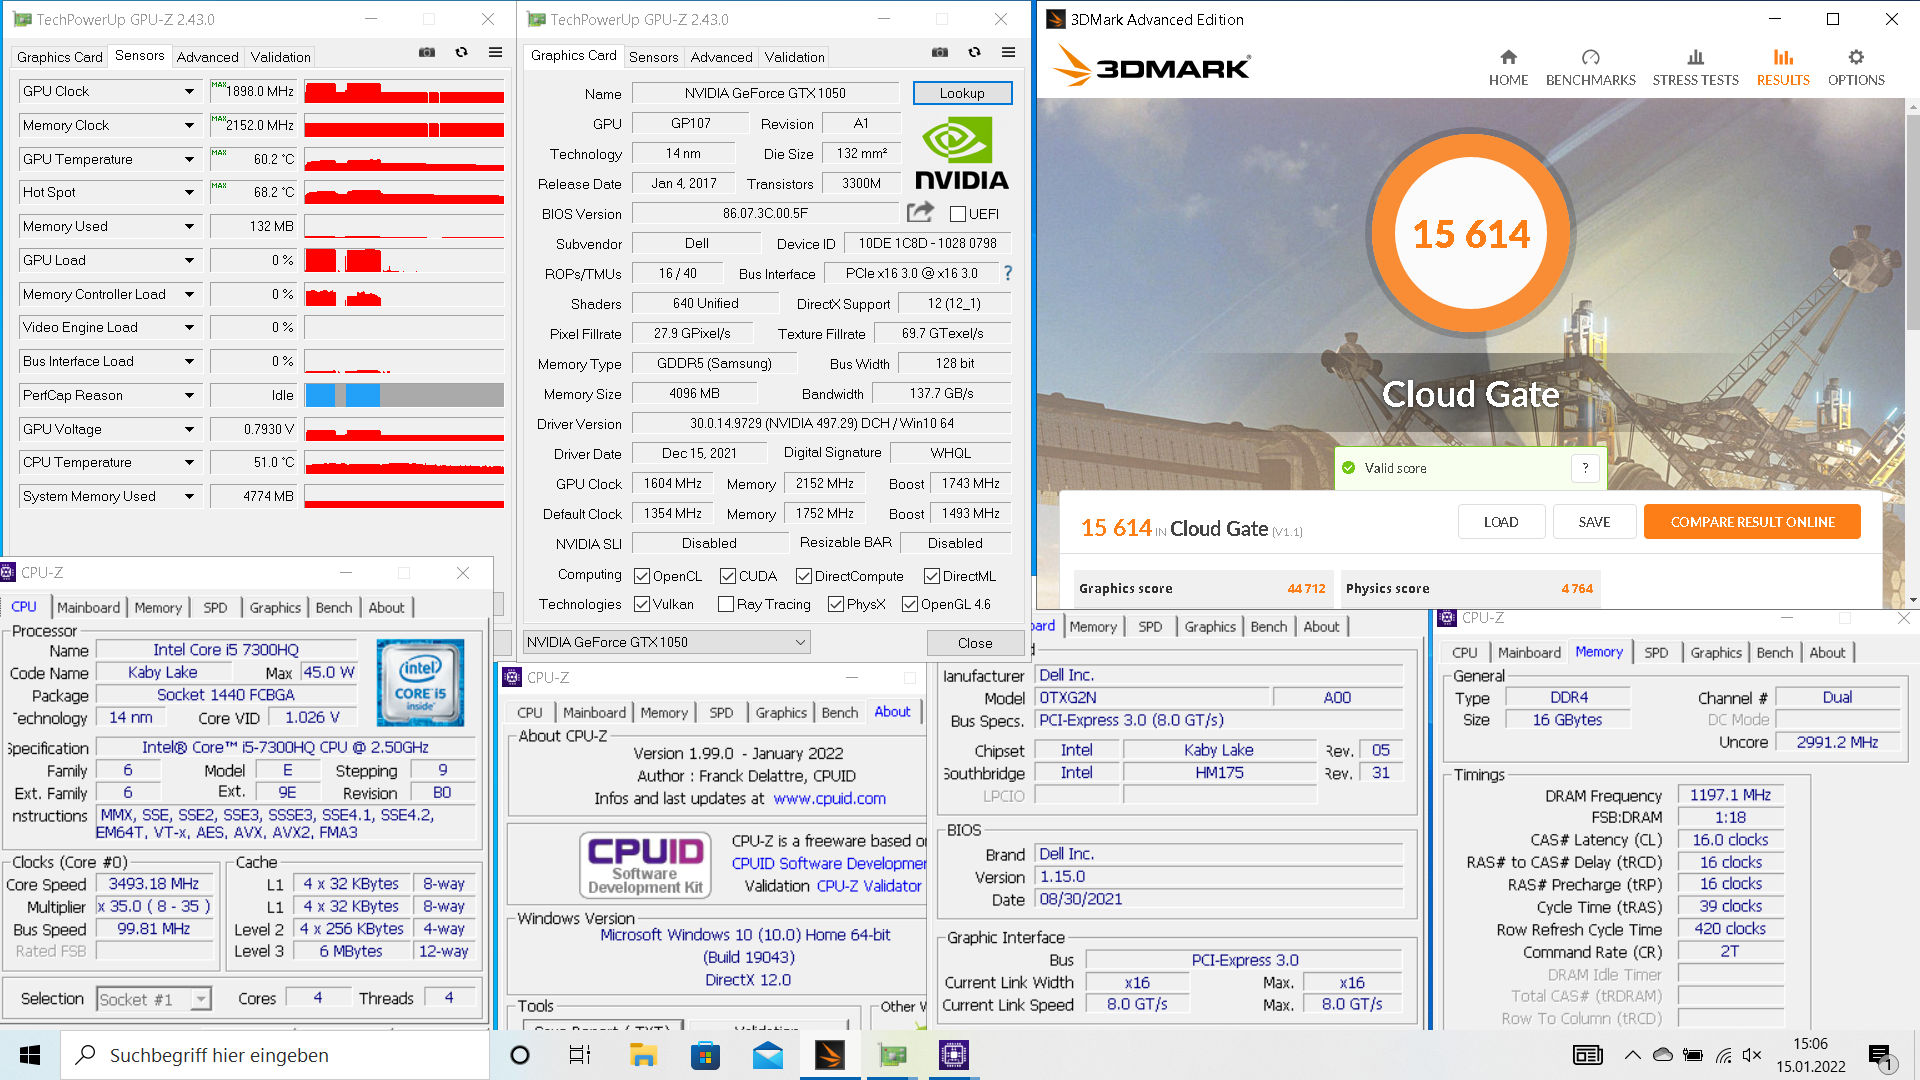Viewport: 1920px width, 1080px height.
Task: Click the Windows search box in taskbar
Action: pyautogui.click(x=275, y=1055)
